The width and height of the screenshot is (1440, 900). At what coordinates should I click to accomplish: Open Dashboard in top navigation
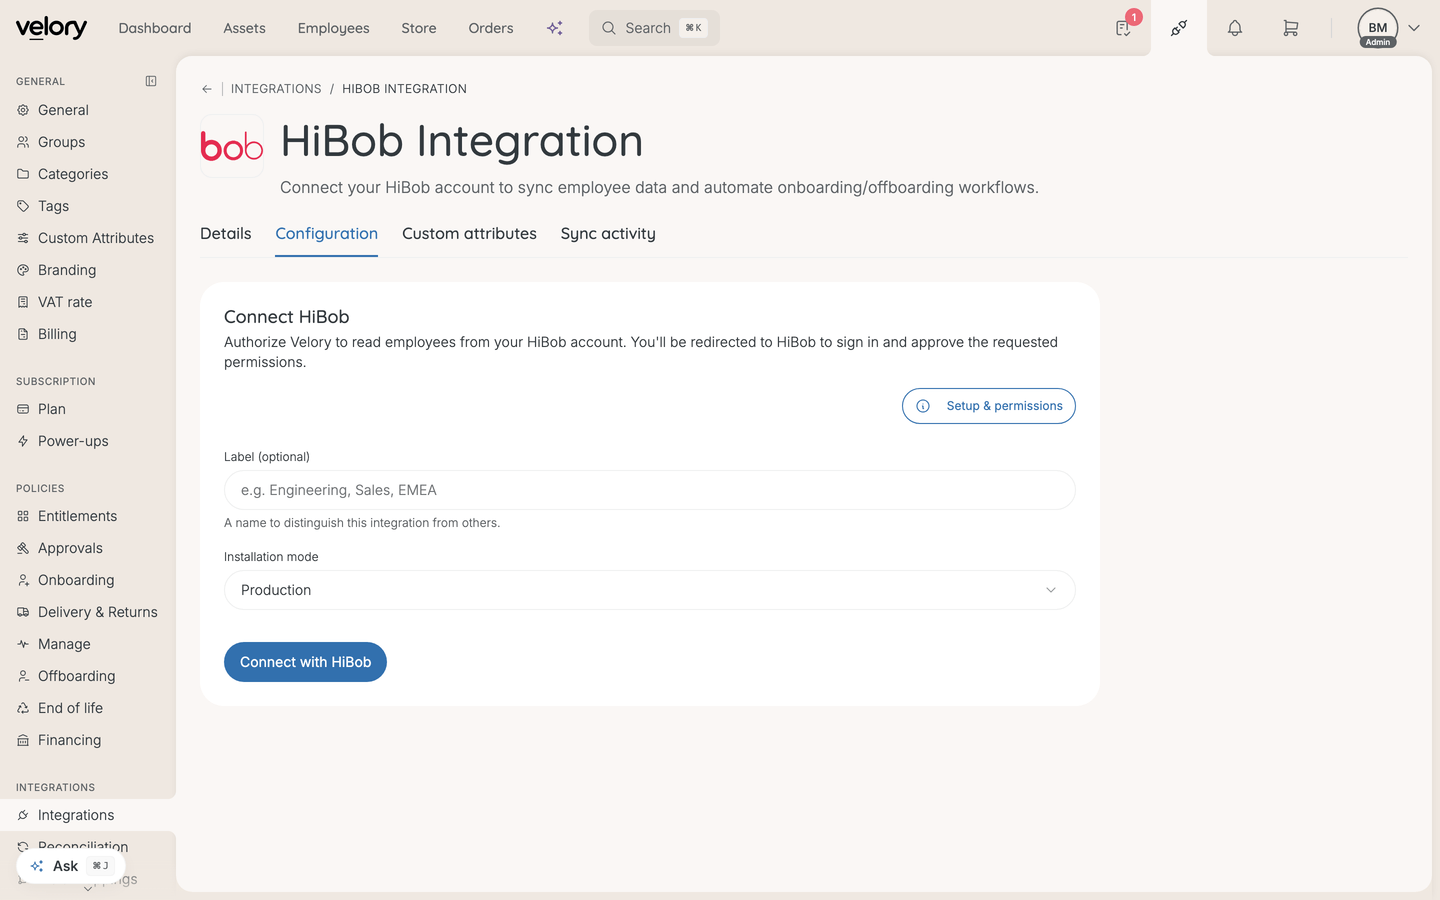[x=155, y=28]
